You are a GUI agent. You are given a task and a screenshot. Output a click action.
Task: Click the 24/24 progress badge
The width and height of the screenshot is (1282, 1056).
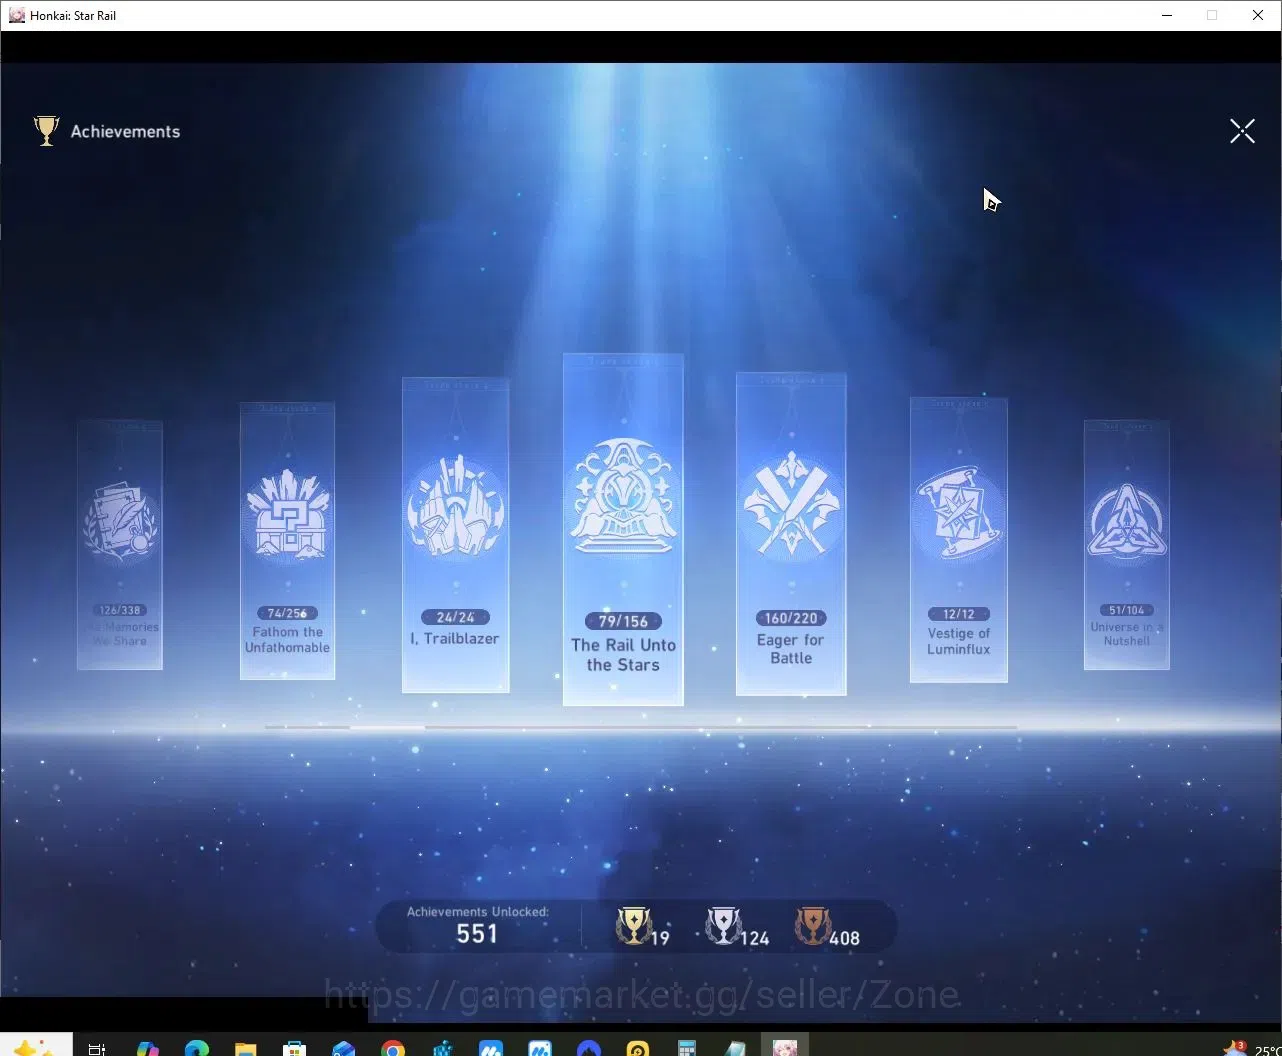(x=455, y=617)
